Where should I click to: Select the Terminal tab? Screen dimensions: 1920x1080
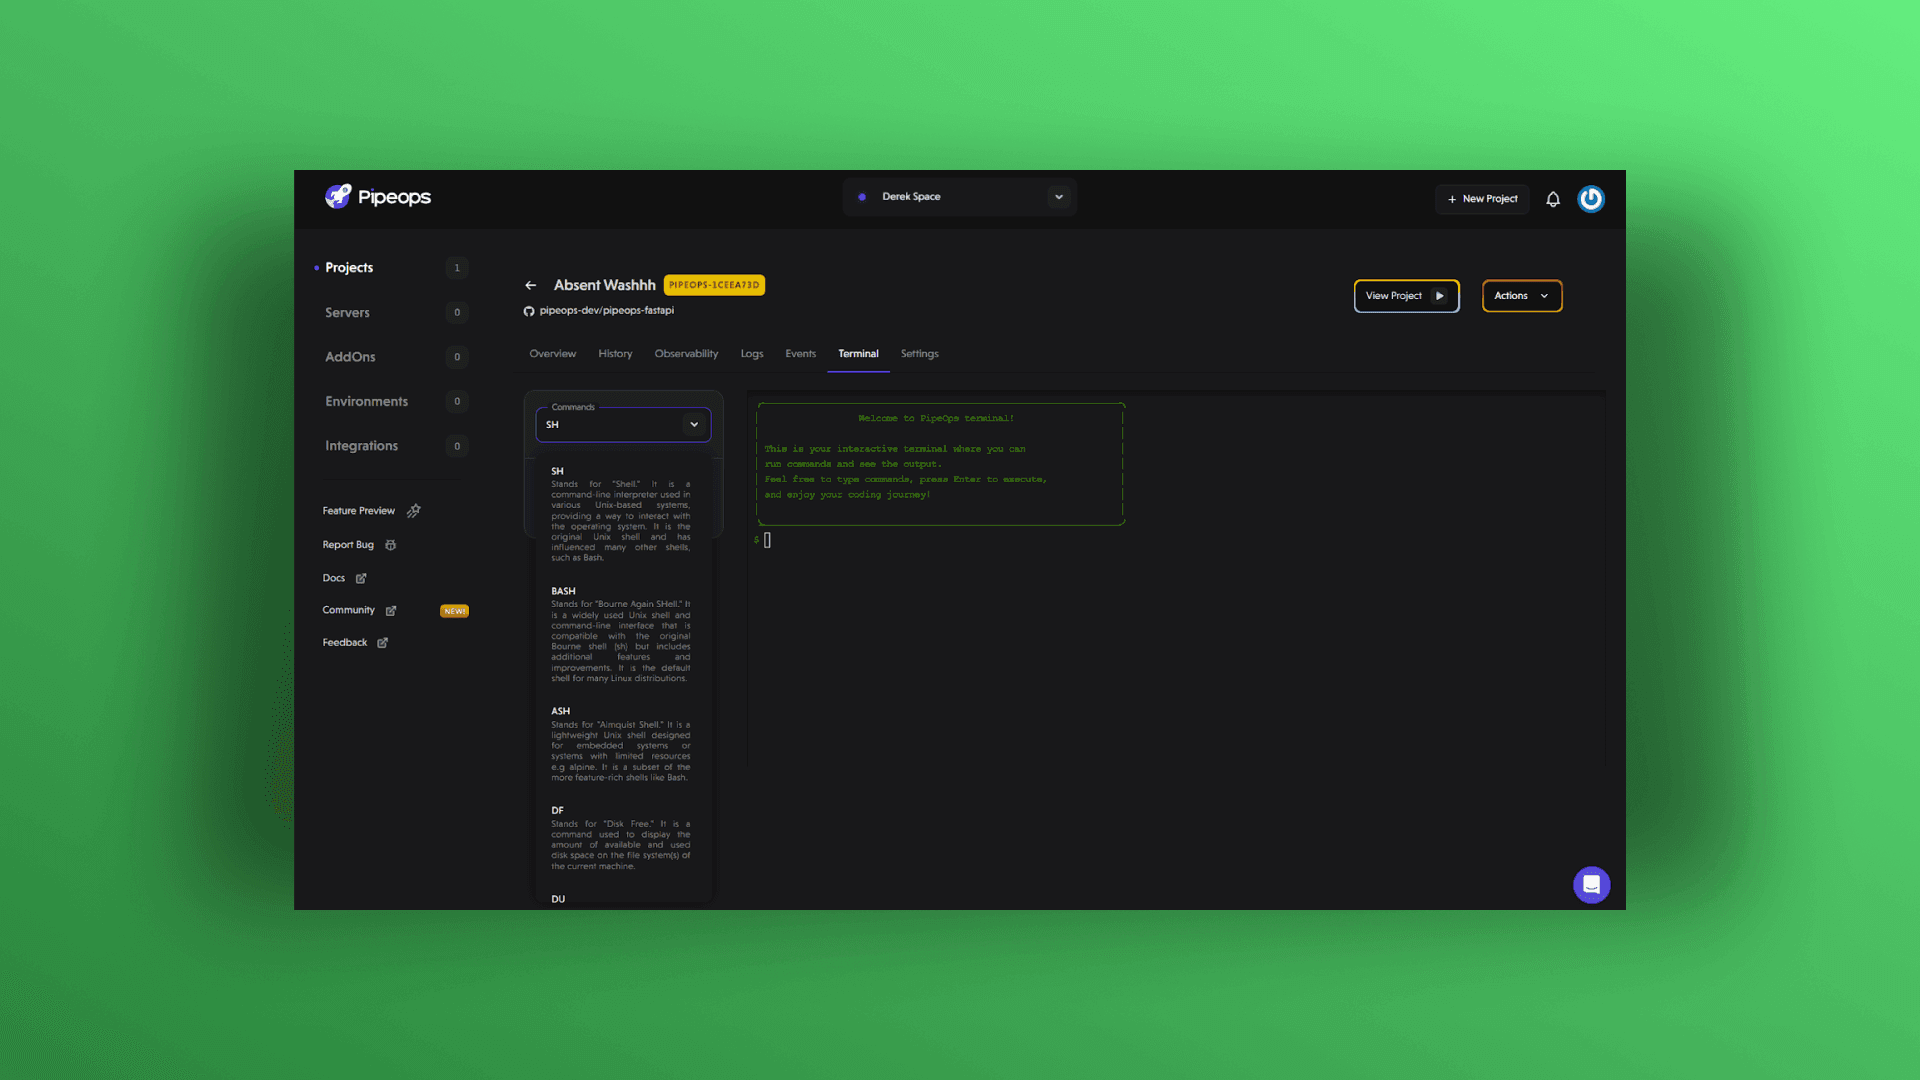[x=858, y=354]
